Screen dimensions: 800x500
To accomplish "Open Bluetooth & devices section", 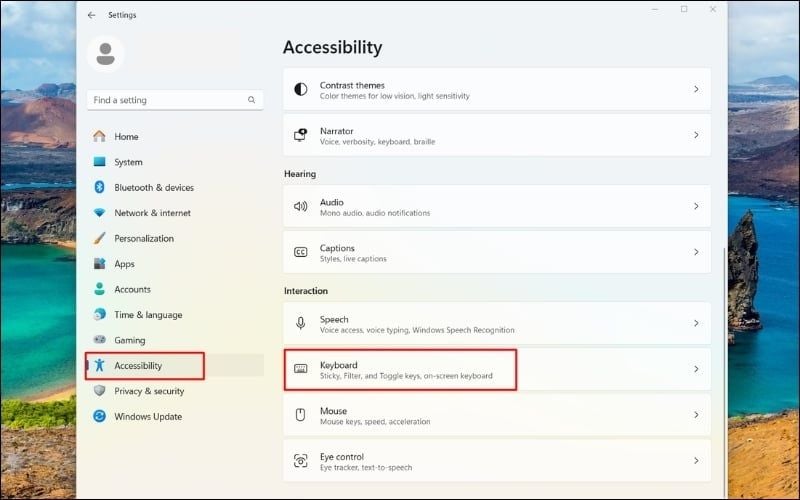I will click(154, 188).
